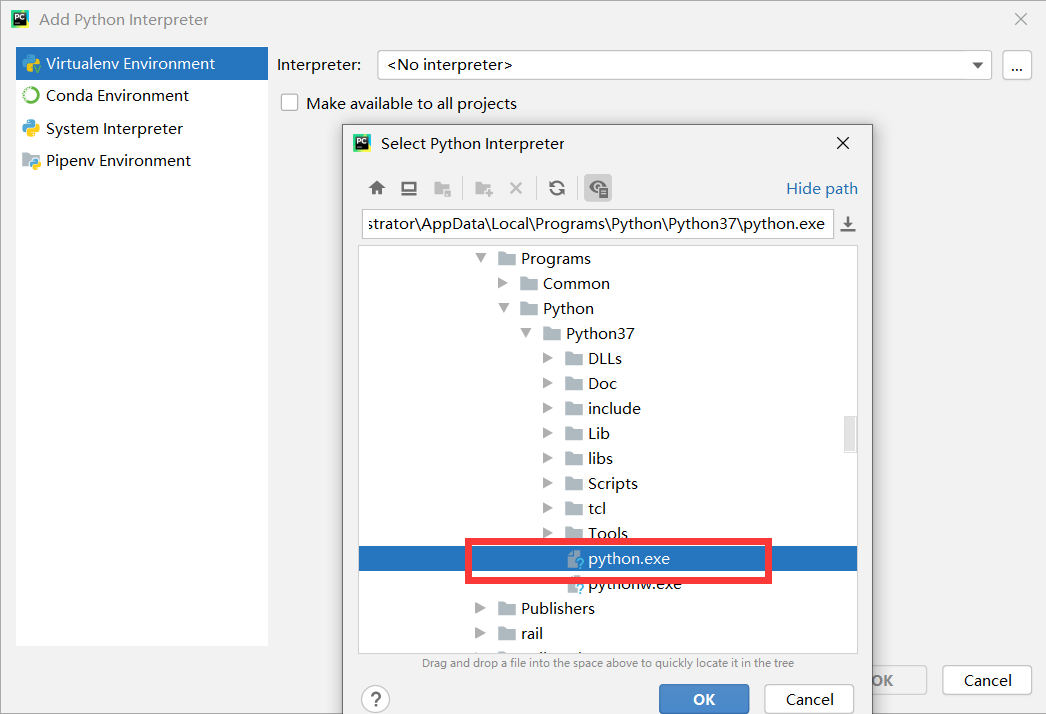Viewport: 1046px width, 714px height.
Task: Select the Common folder label
Action: (x=576, y=284)
